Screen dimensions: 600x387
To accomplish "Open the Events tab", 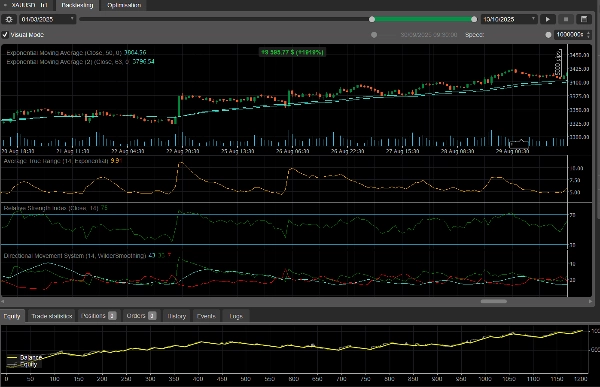I will [x=206, y=316].
